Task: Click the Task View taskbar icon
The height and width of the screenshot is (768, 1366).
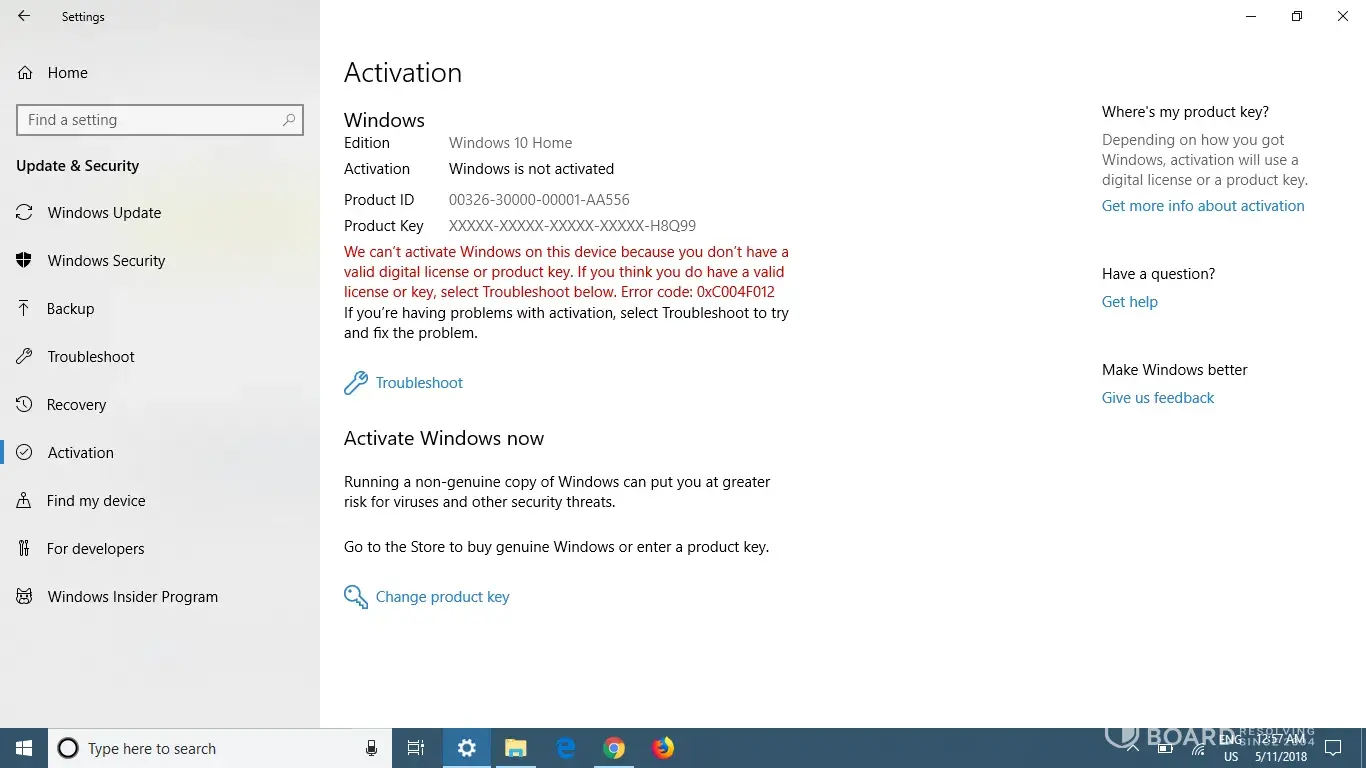Action: point(416,748)
